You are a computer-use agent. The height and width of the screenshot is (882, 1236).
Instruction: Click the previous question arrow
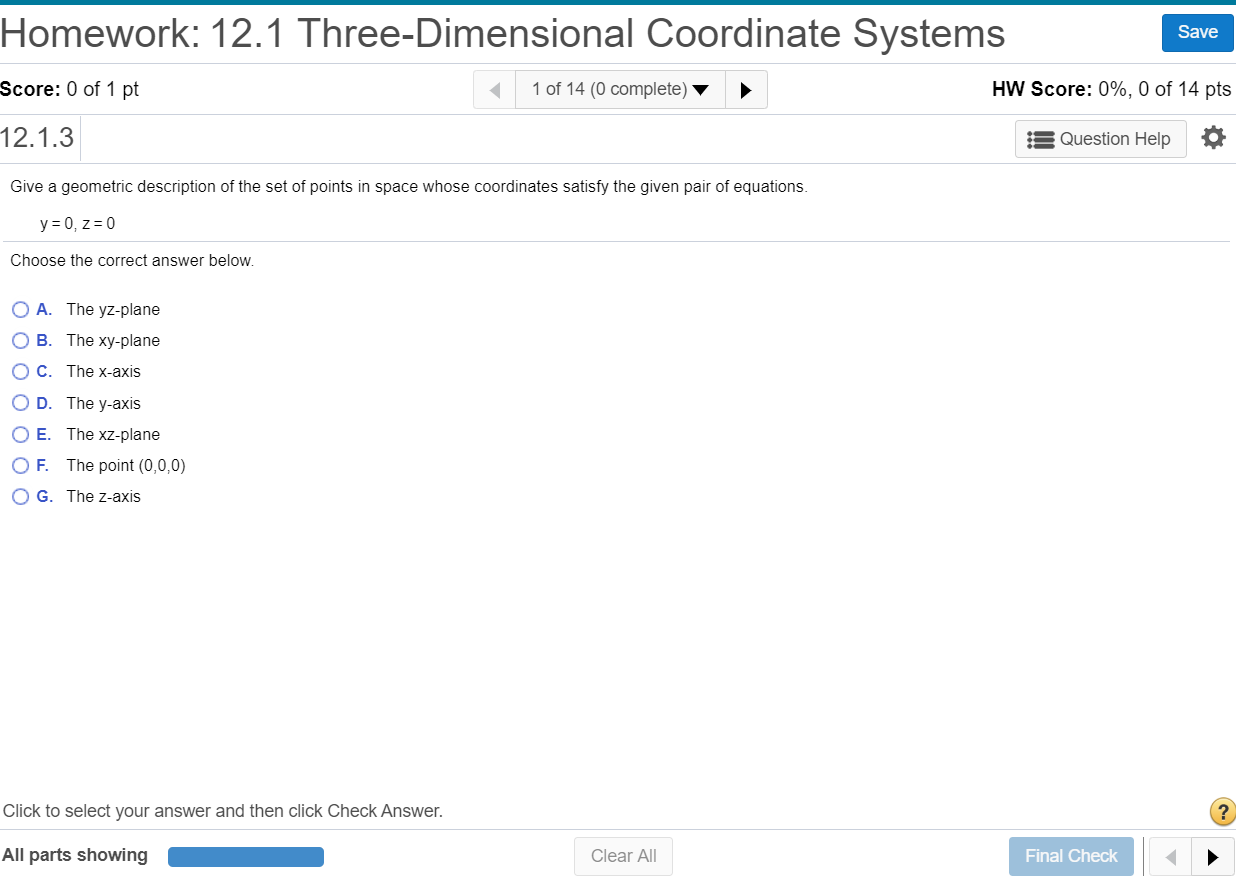tap(494, 89)
